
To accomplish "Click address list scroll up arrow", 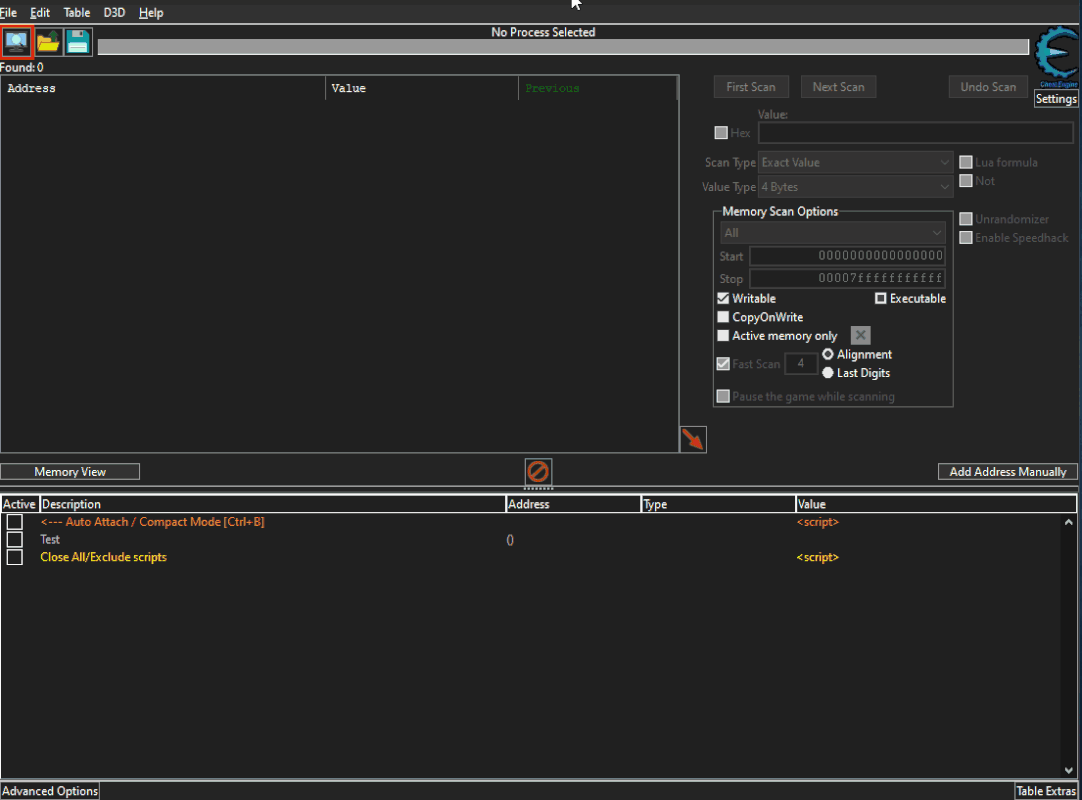I will [x=1069, y=523].
